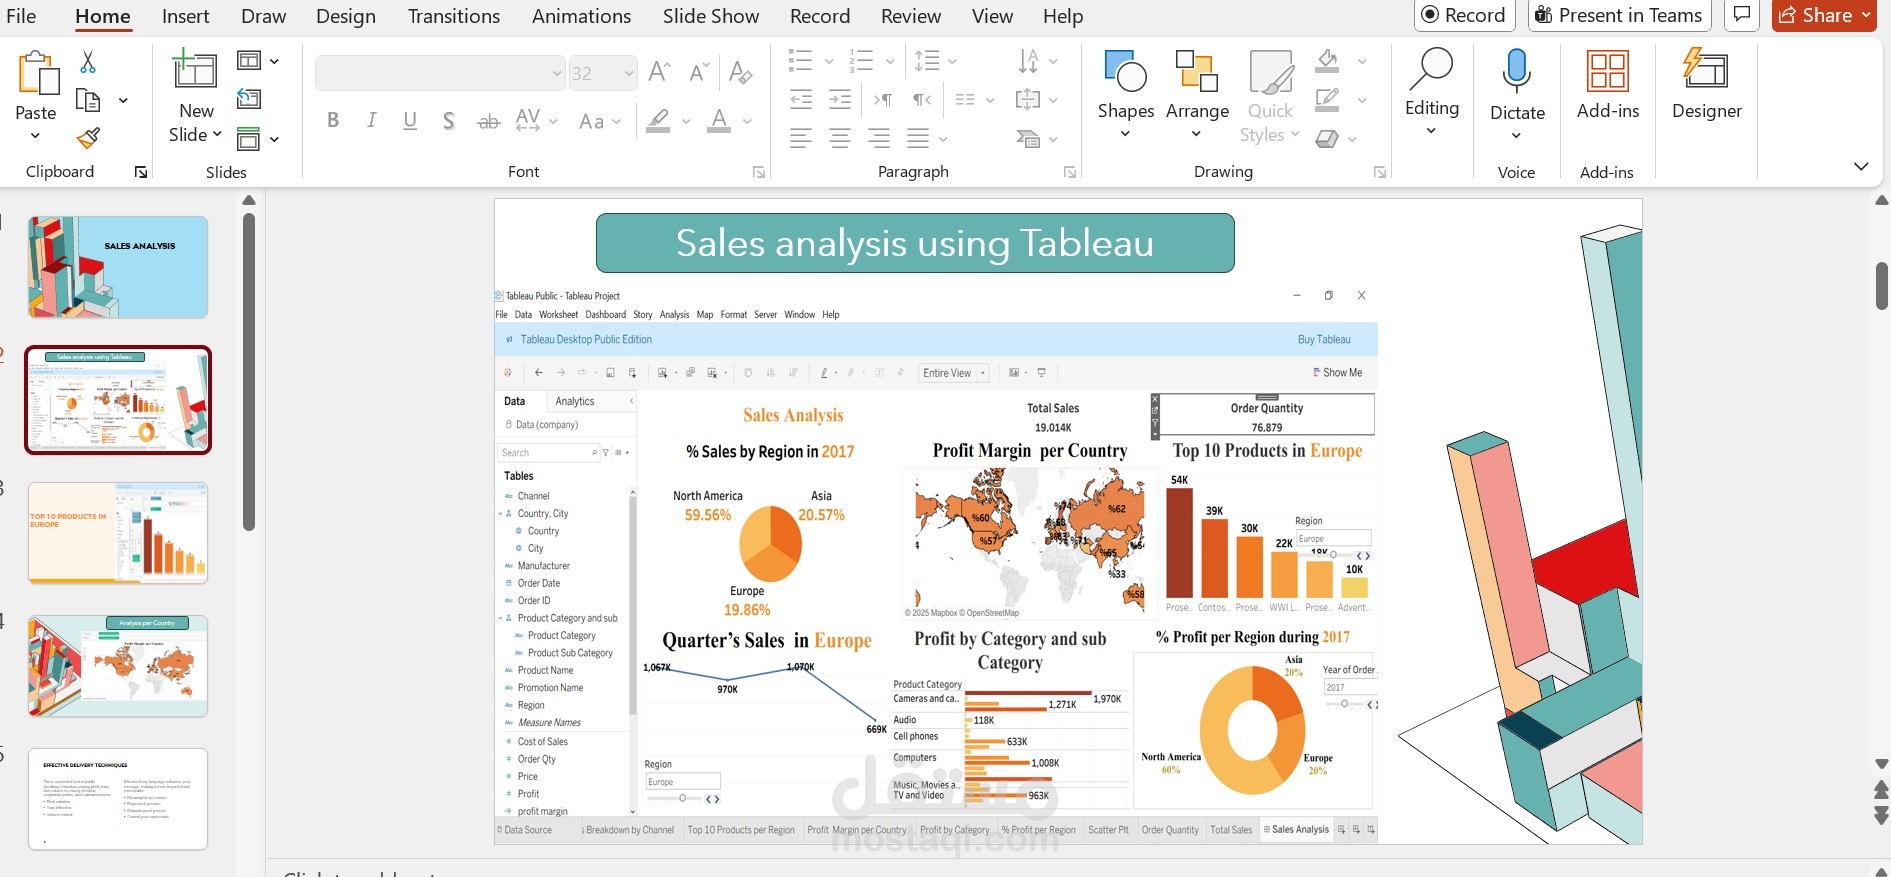Switch to the Transitions tab
This screenshot has height=877, width=1891.
coord(454,16)
